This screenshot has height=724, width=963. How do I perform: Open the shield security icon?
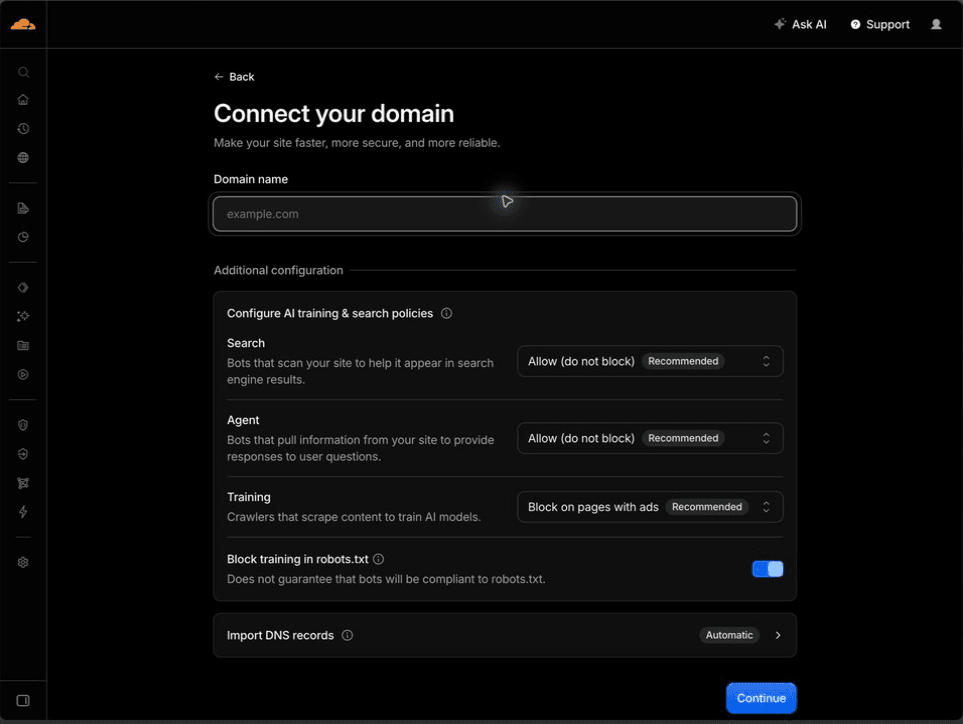pos(23,425)
